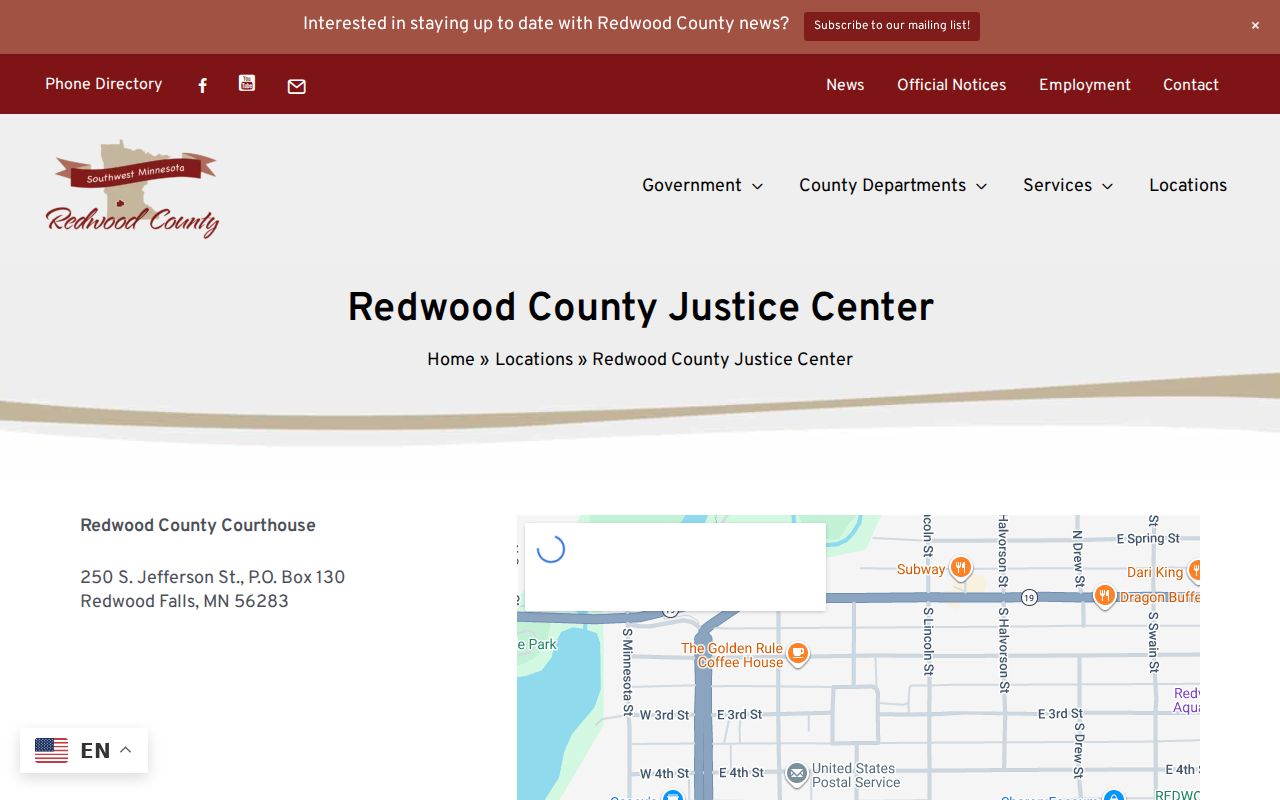Open the Facebook icon link
This screenshot has width=1280, height=800.
coord(202,86)
